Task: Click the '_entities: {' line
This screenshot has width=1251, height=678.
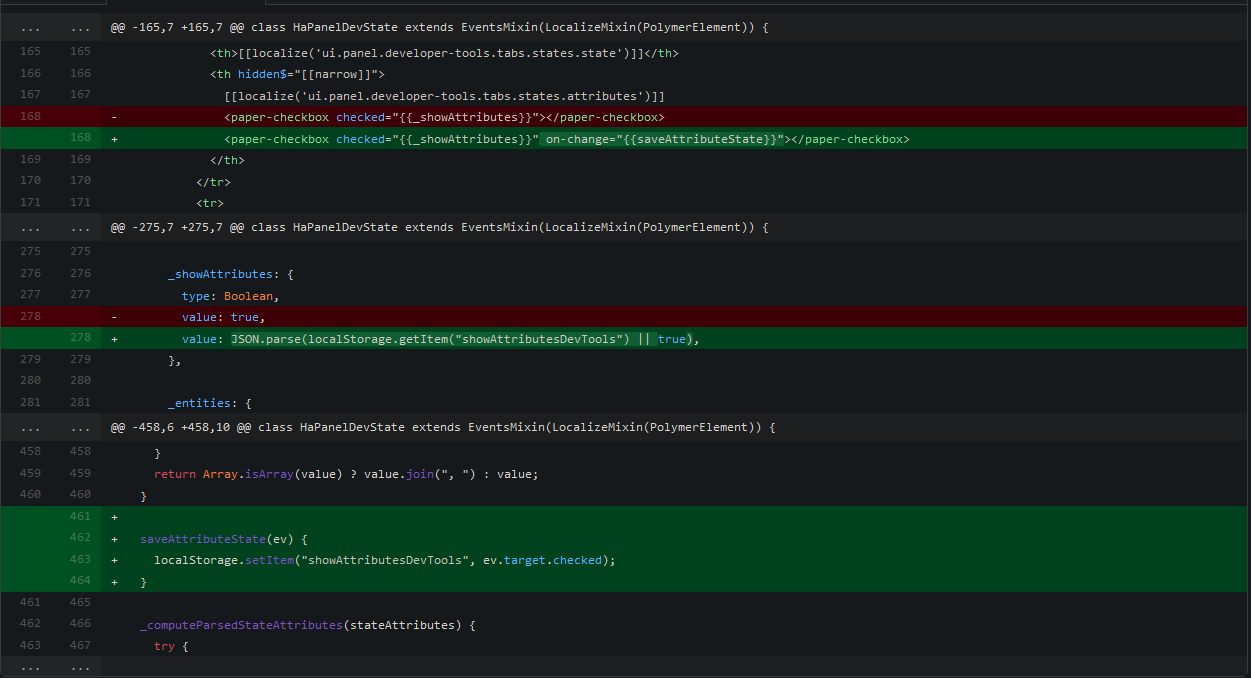Action: [210, 403]
